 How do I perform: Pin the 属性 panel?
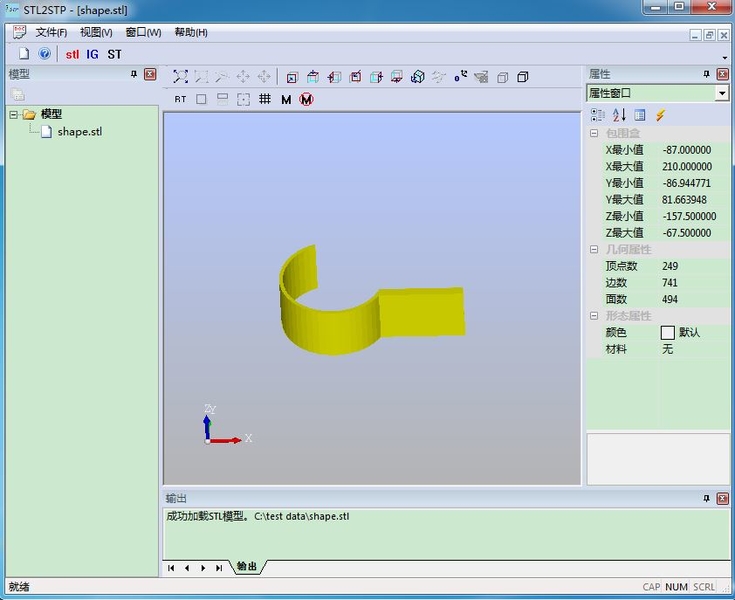tap(706, 74)
